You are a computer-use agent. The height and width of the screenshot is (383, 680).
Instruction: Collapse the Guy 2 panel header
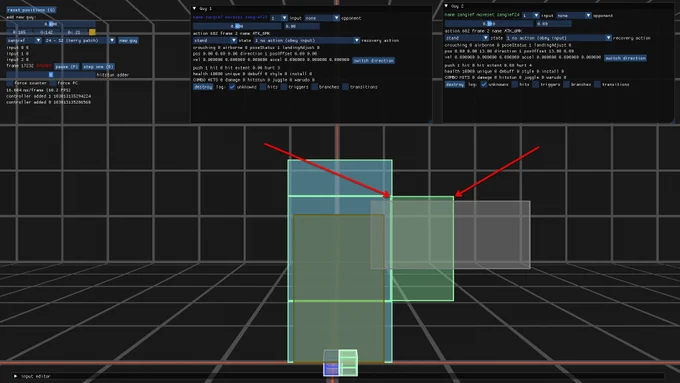[446, 6]
